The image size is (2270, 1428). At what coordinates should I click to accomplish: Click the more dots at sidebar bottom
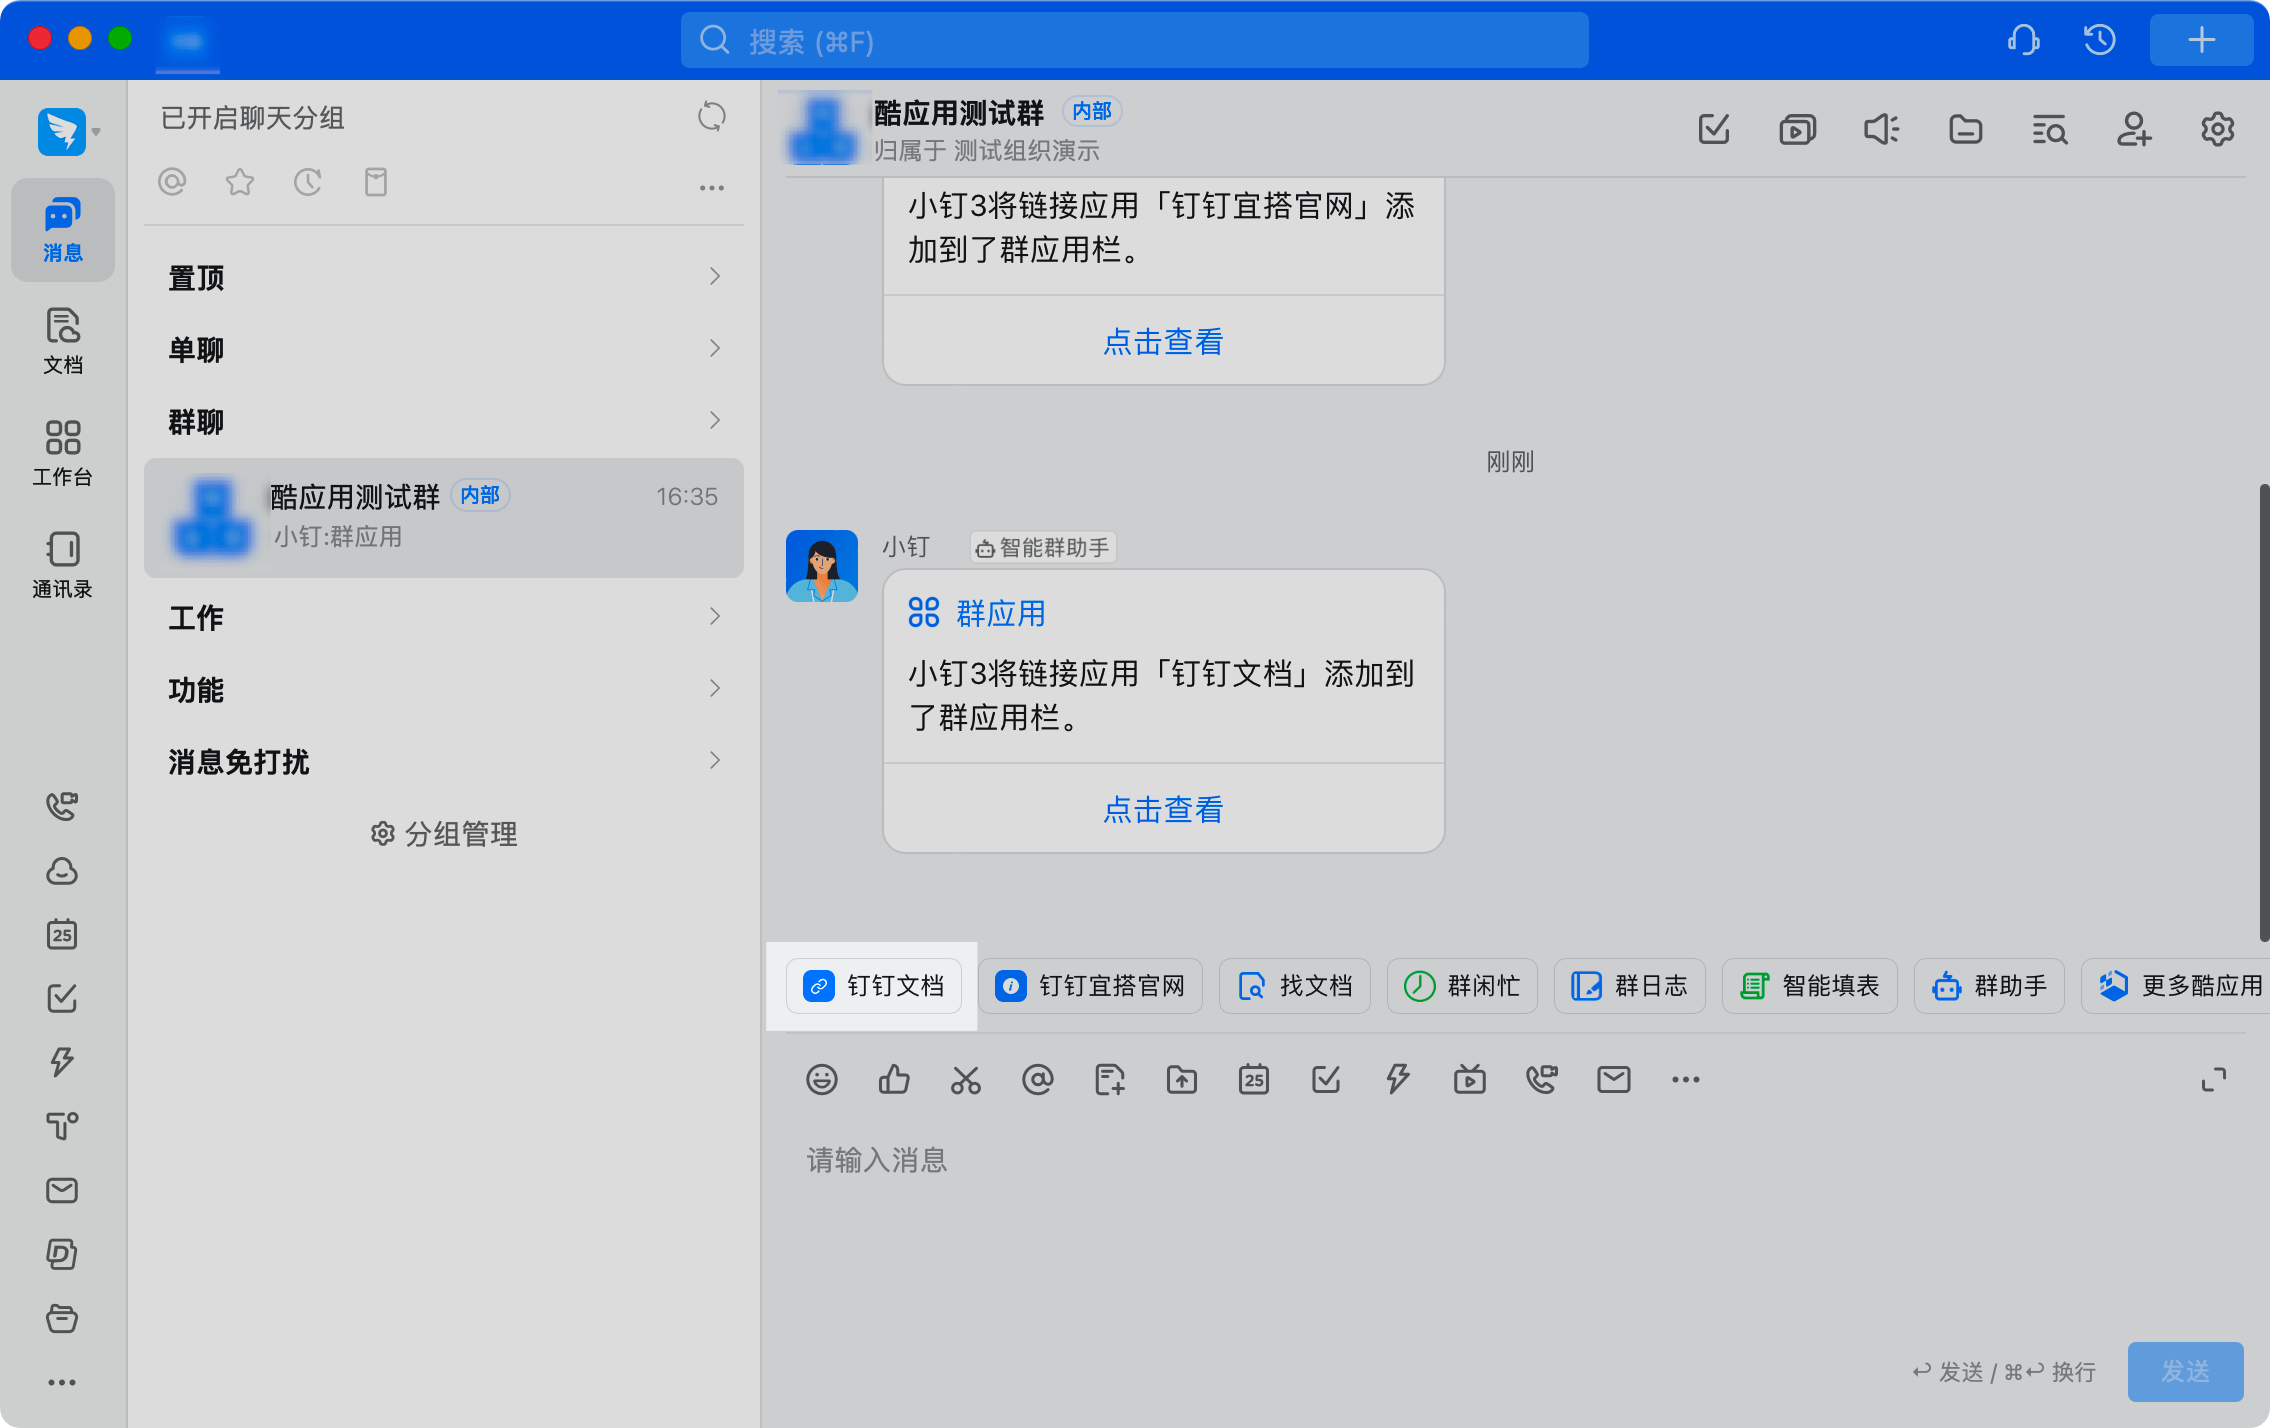[62, 1382]
